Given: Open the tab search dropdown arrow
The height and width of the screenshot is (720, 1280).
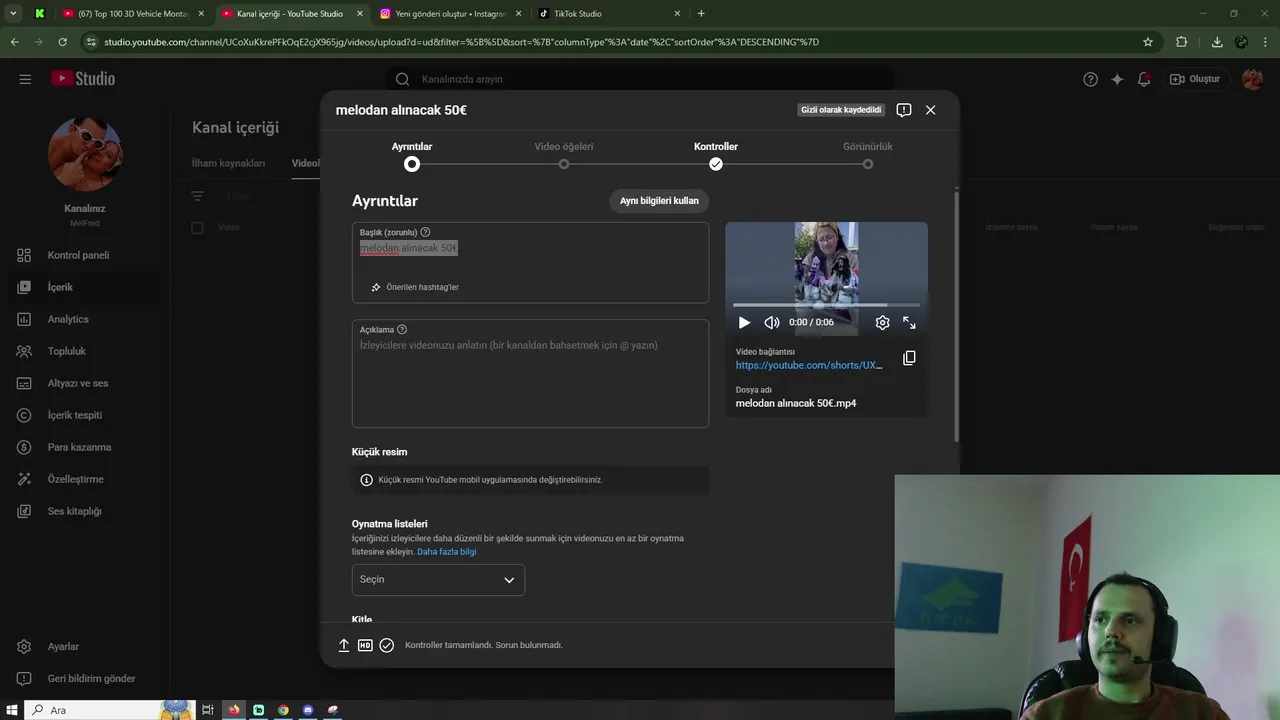Looking at the screenshot, I should [13, 14].
